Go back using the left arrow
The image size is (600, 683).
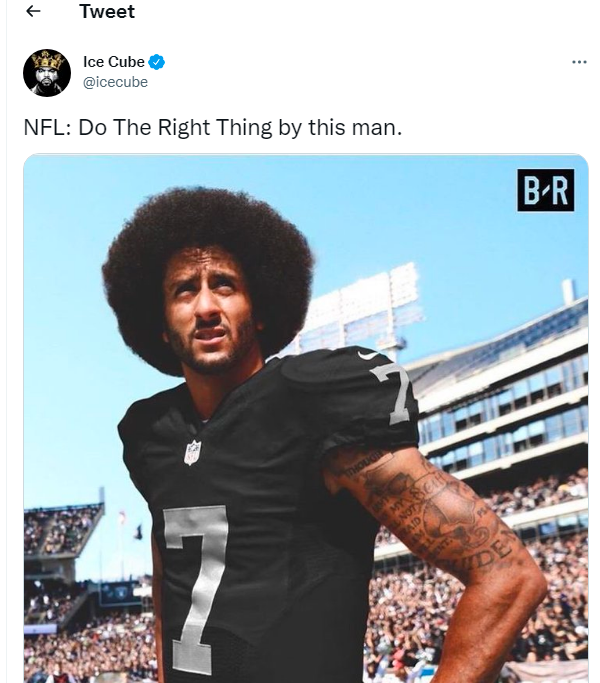33,11
